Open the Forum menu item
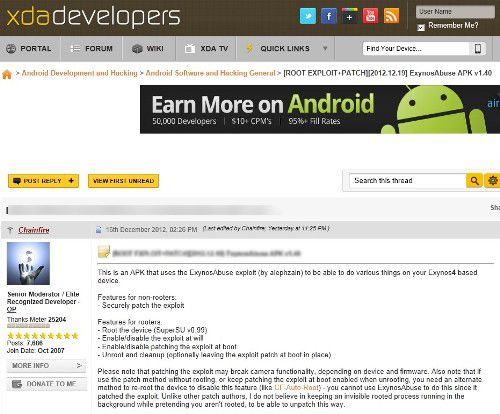This screenshot has width=500, height=414. click(x=91, y=49)
